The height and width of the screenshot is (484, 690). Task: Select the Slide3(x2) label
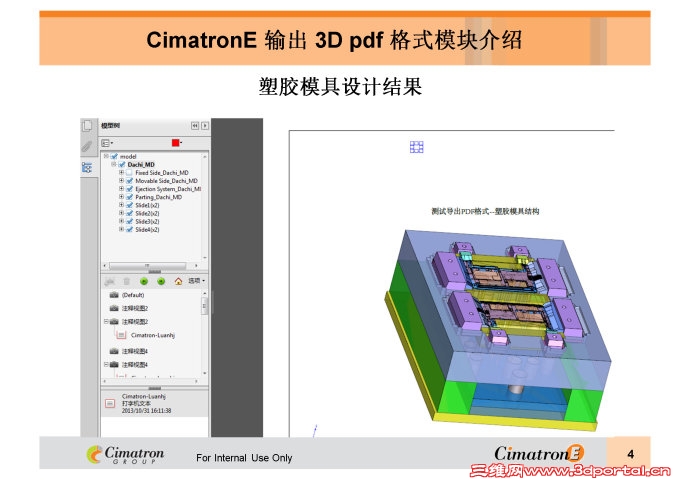tap(147, 221)
